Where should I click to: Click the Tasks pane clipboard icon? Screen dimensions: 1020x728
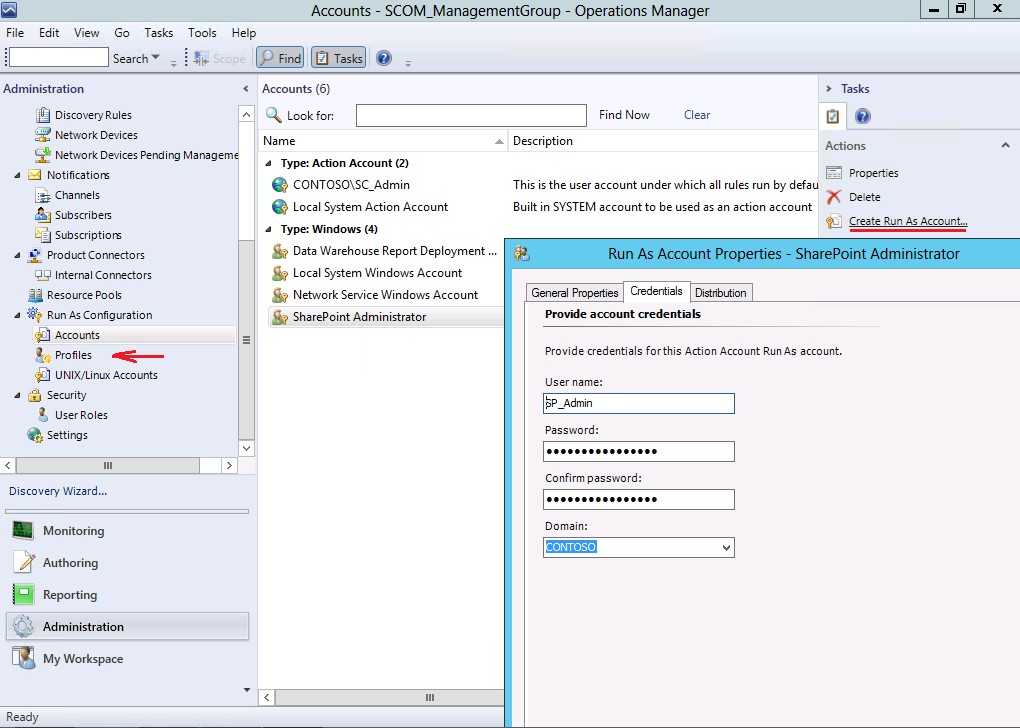(833, 116)
